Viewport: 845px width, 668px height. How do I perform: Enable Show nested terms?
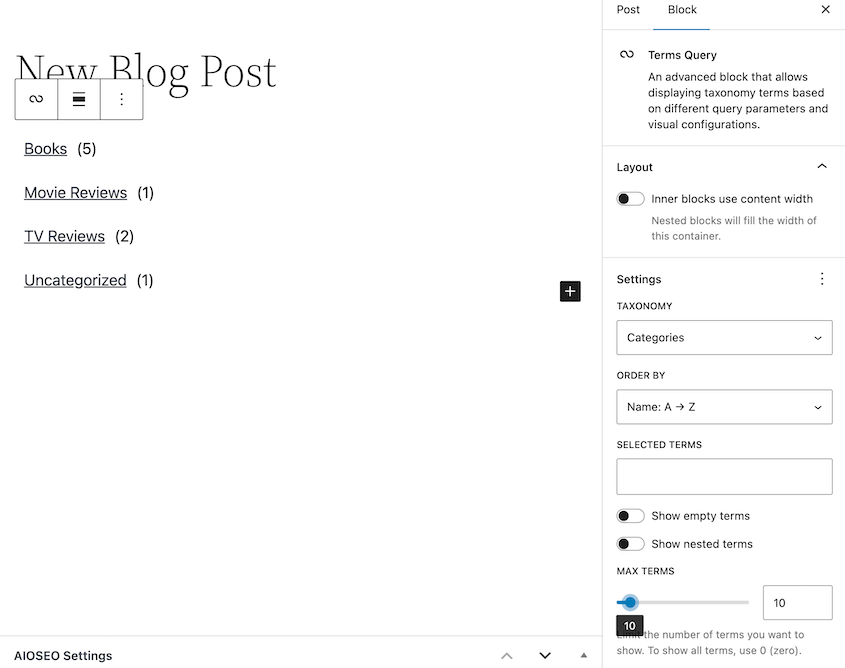(630, 543)
